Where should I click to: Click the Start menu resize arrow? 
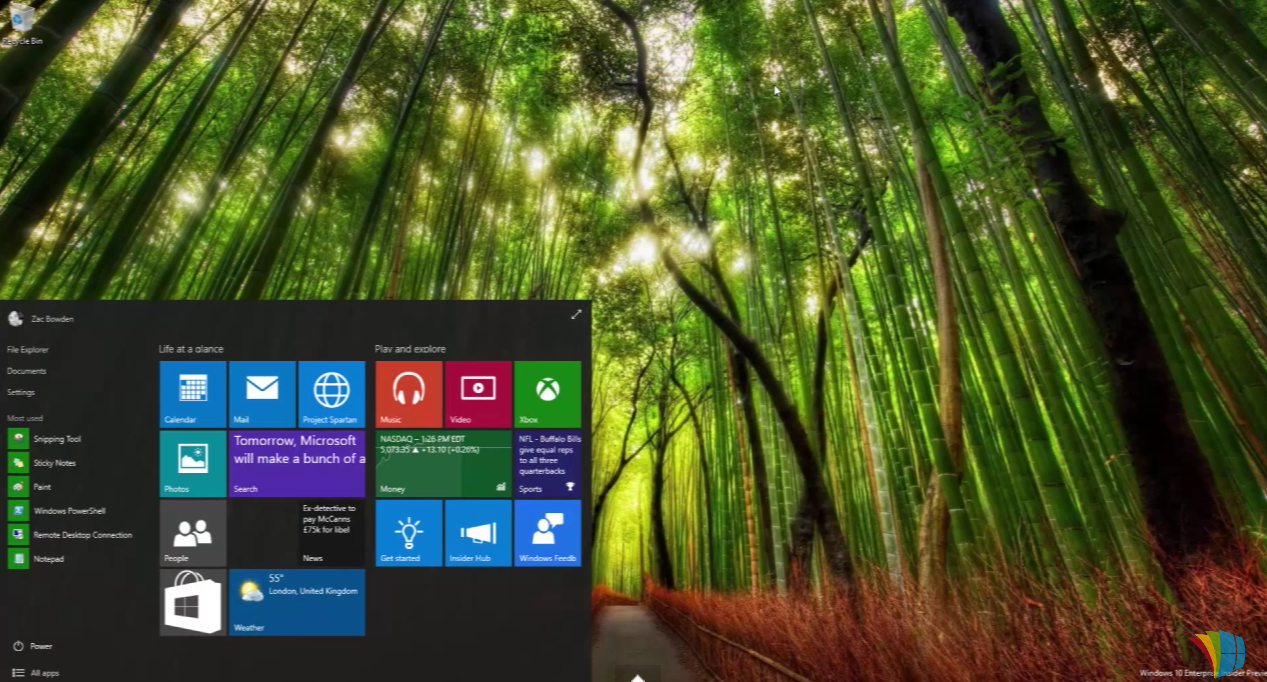[576, 314]
